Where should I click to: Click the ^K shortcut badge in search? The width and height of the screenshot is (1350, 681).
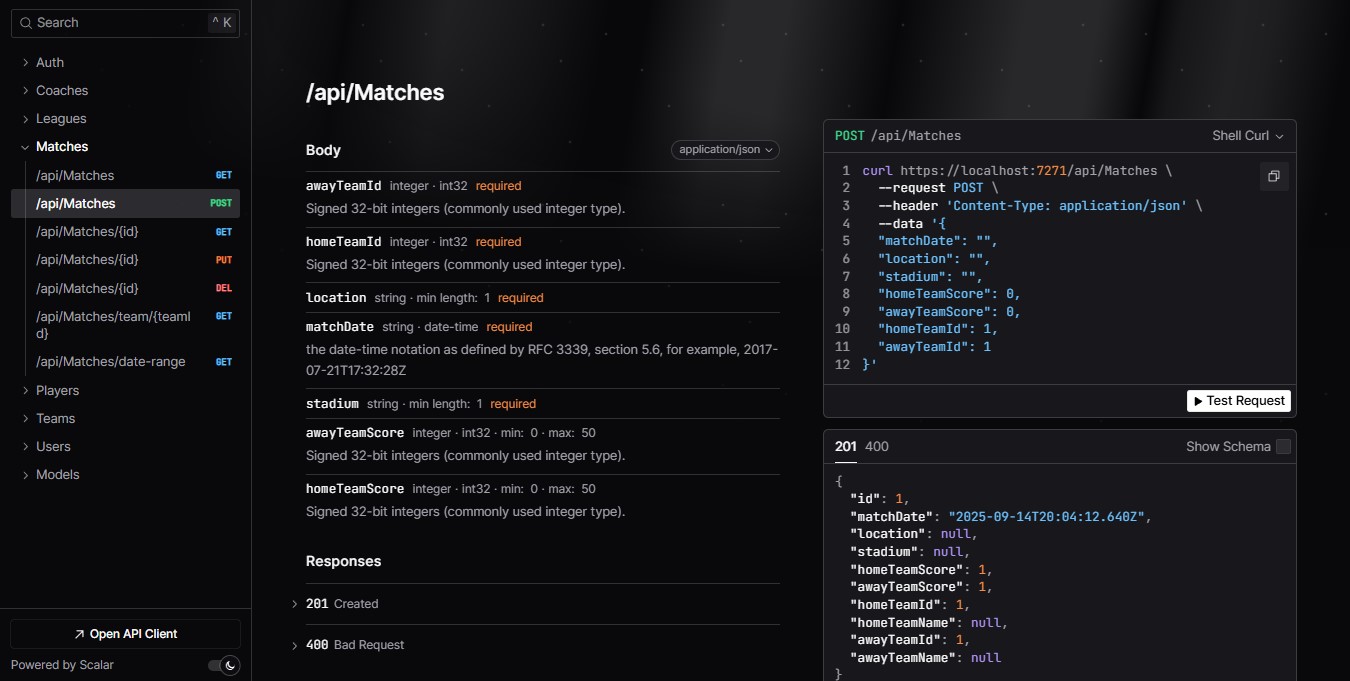(x=222, y=23)
